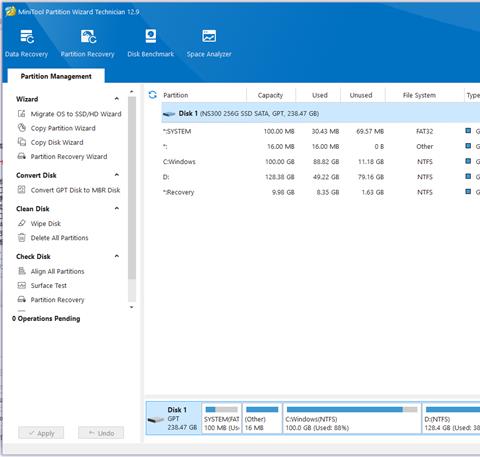Click the Wipe Disk eraser icon
Screen dimensions: 480x457
(22, 223)
